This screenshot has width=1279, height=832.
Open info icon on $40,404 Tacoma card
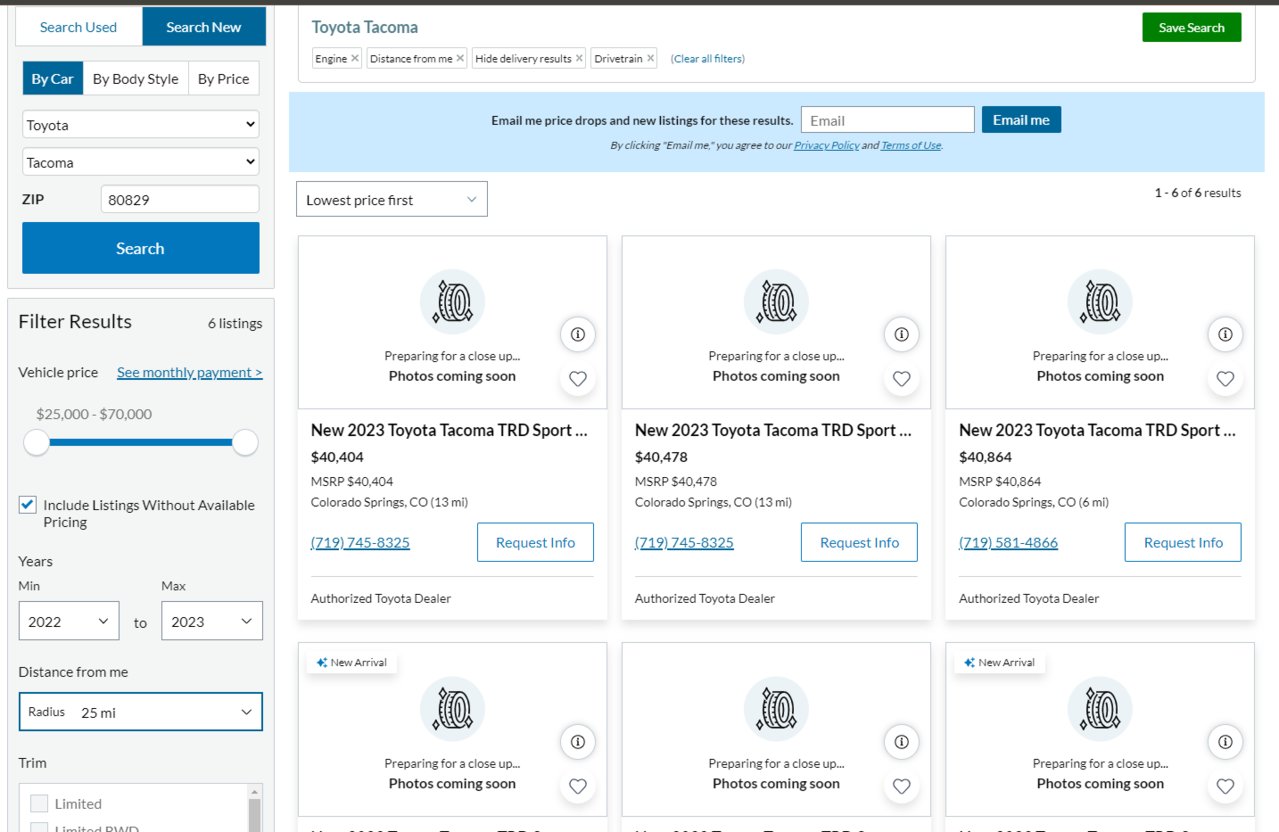tap(577, 334)
